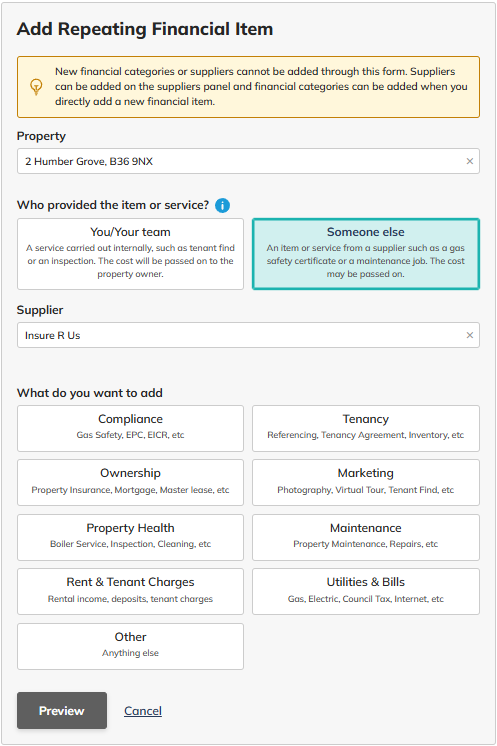Pick the Ownership category tile

tap(130, 482)
